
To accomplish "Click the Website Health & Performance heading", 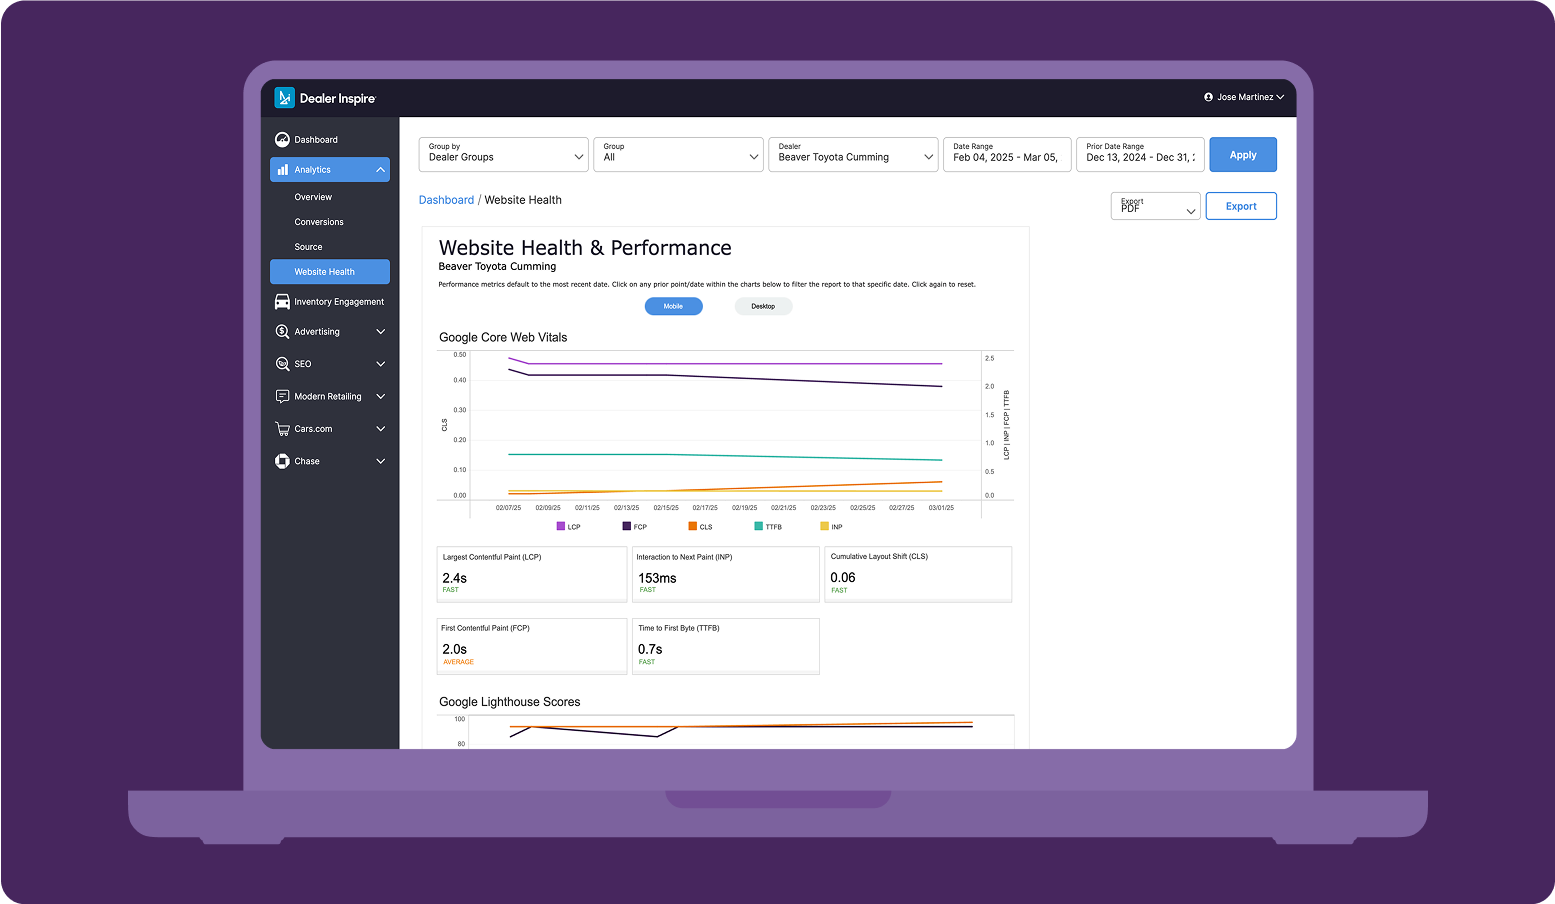I will point(585,248).
